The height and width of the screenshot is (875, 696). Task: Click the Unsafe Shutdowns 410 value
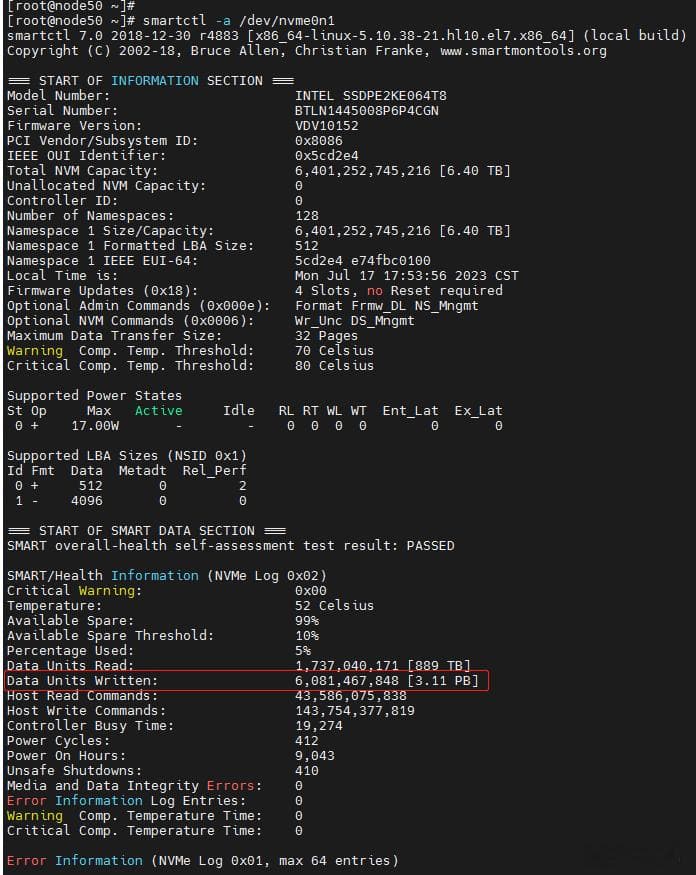(306, 771)
